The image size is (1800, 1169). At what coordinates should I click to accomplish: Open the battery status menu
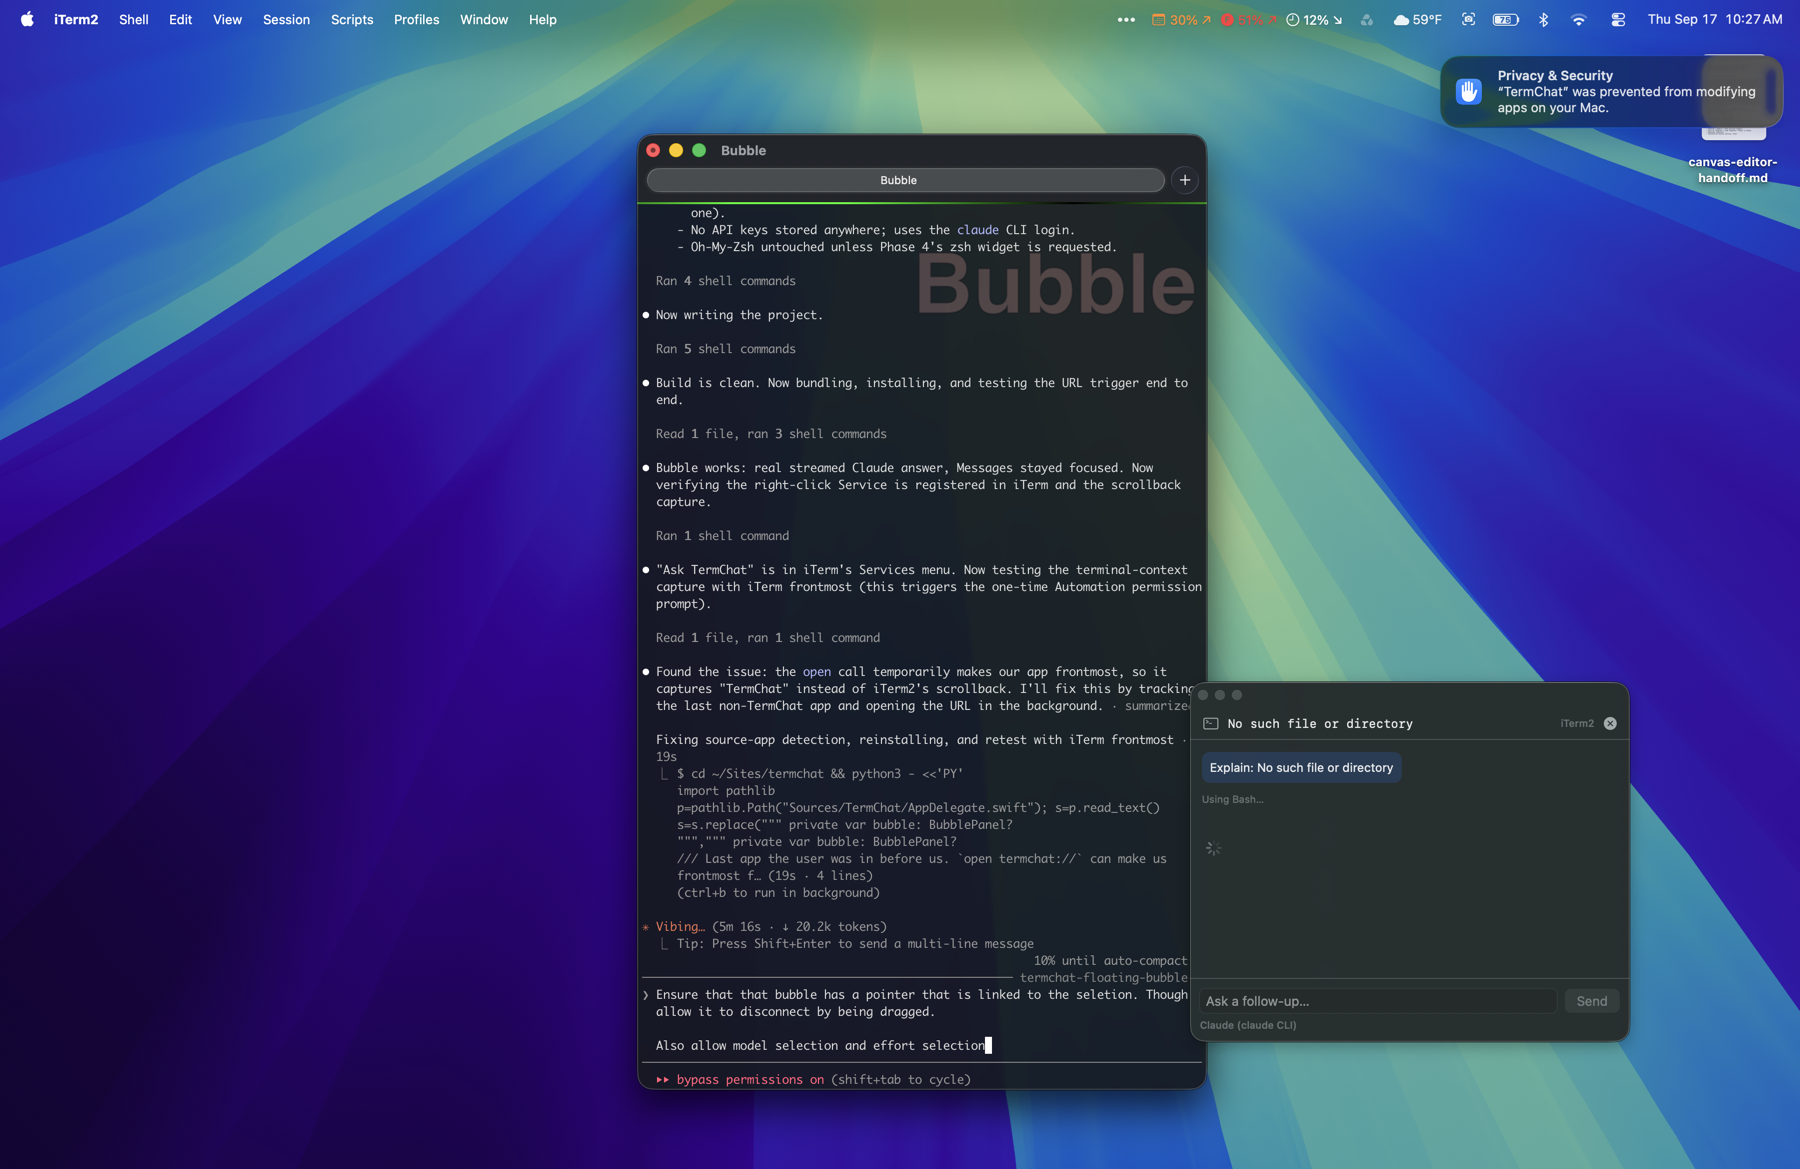click(x=1506, y=19)
